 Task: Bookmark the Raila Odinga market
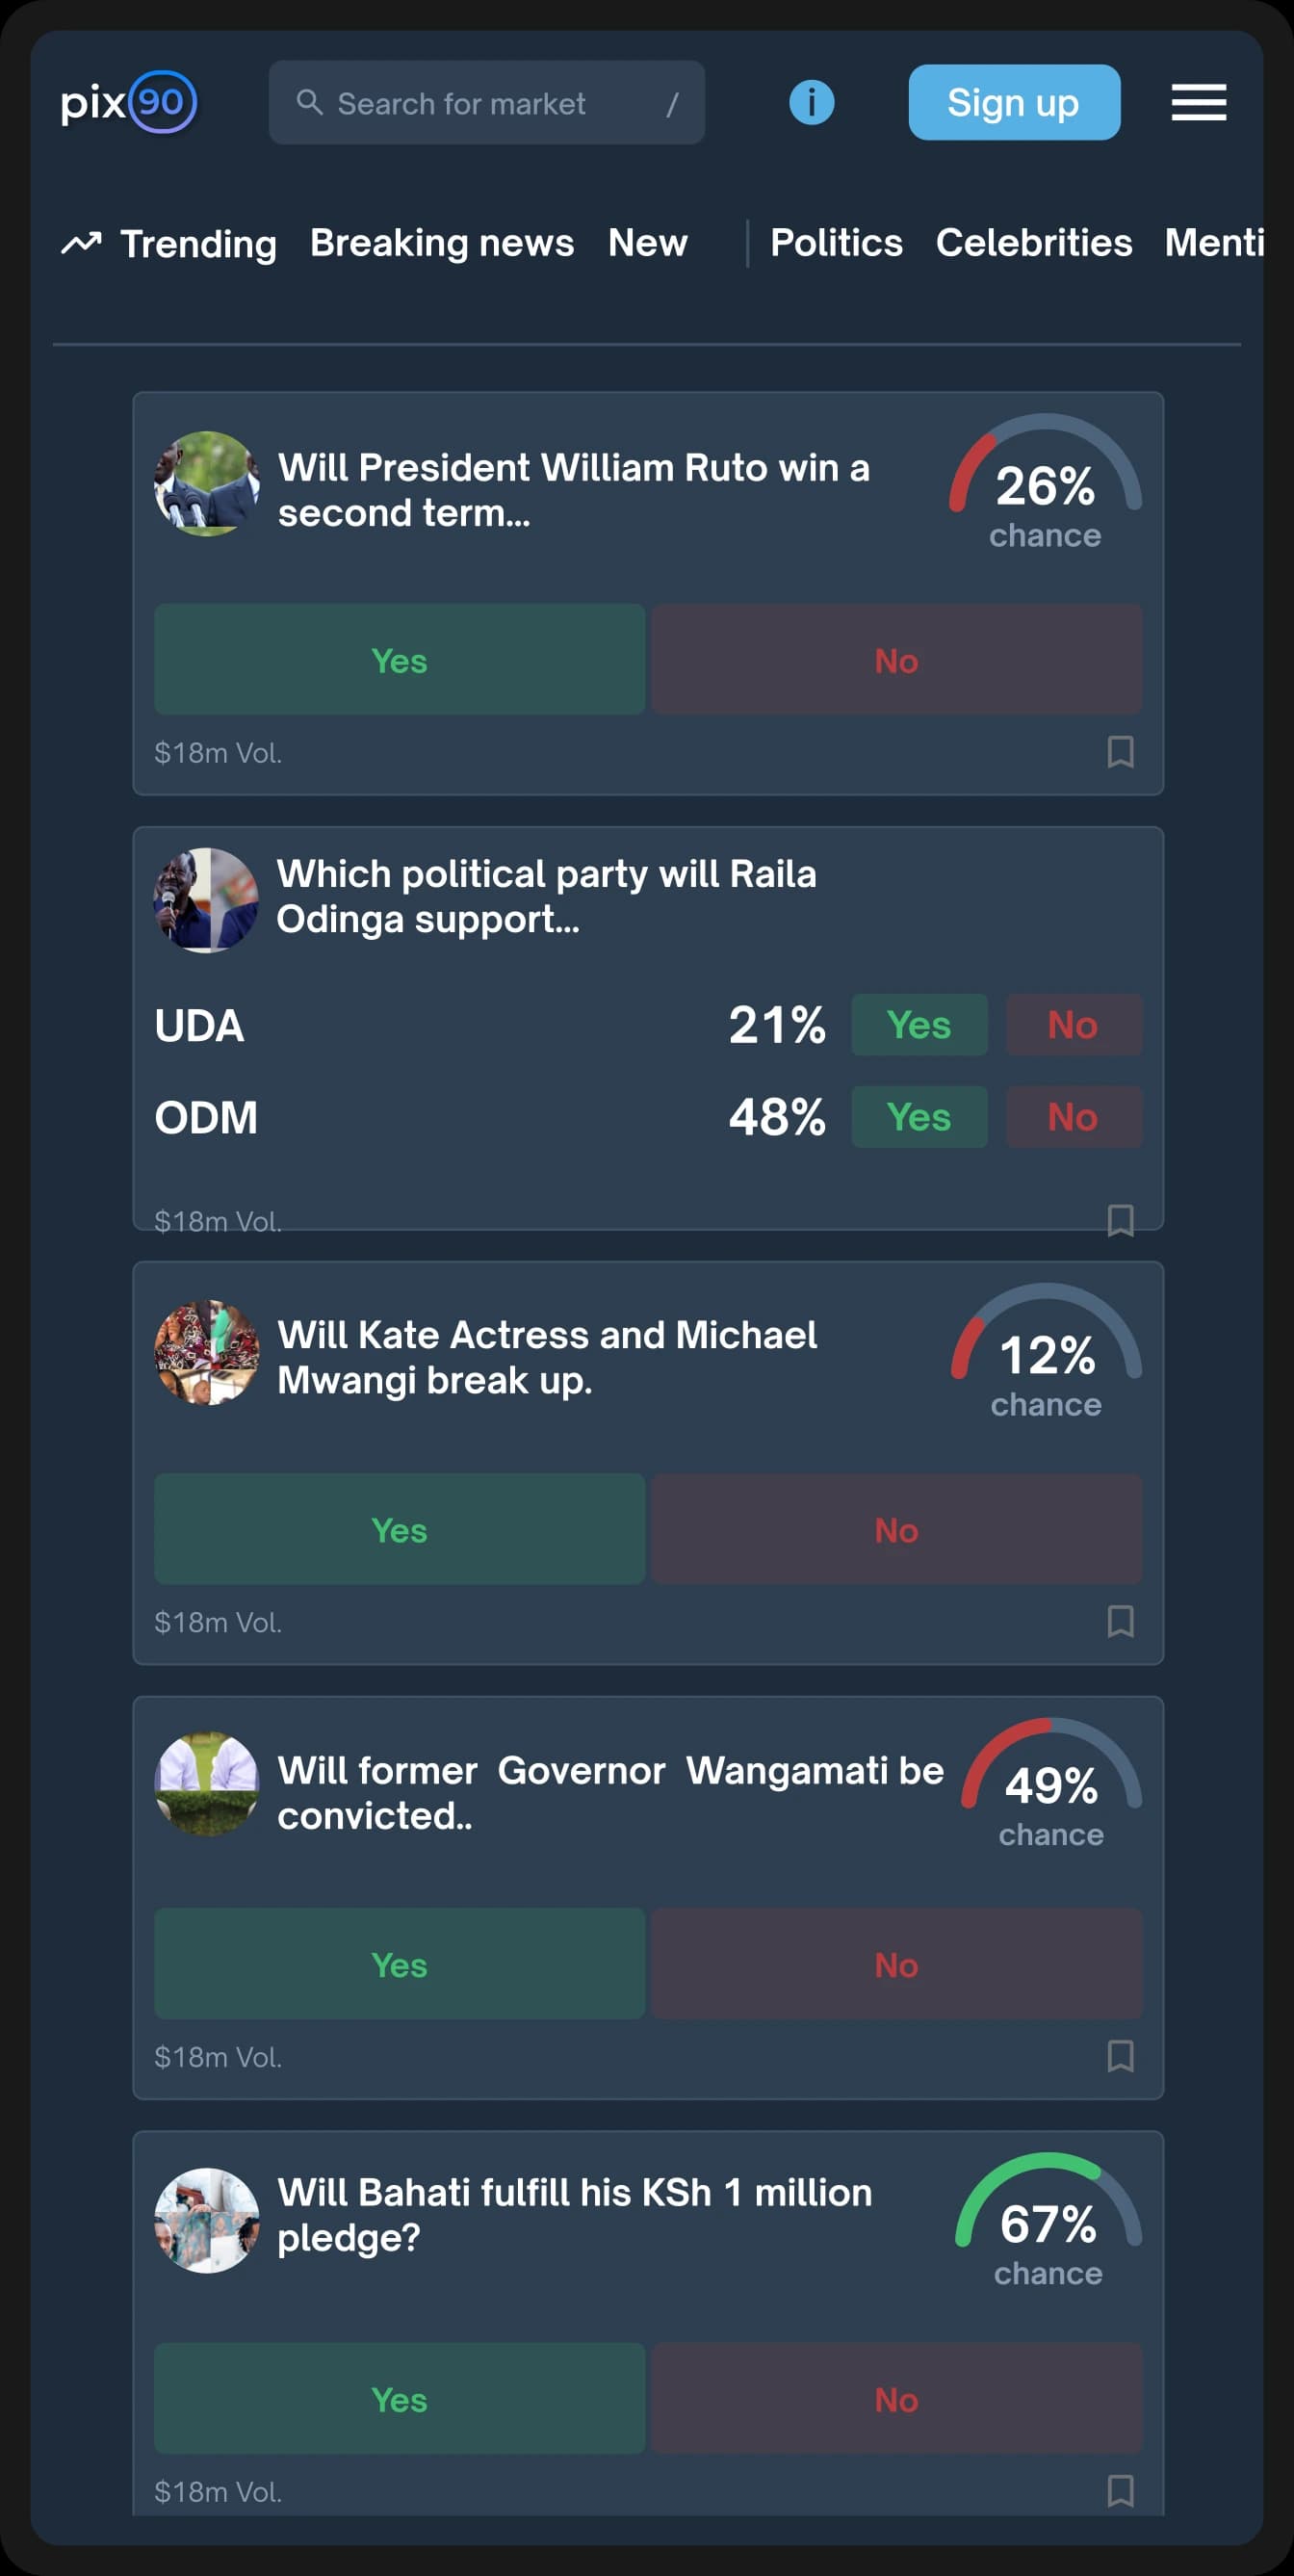pos(1120,1219)
